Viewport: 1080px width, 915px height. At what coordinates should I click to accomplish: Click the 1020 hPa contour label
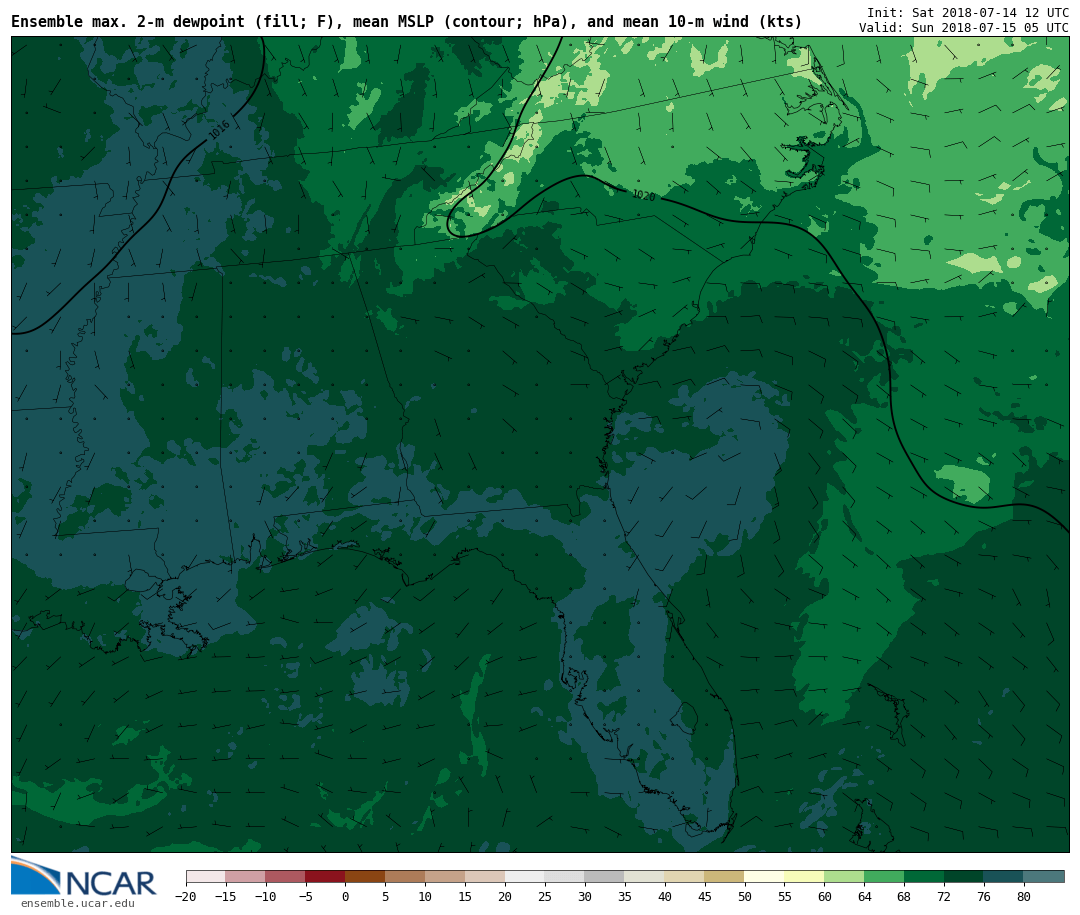(643, 196)
